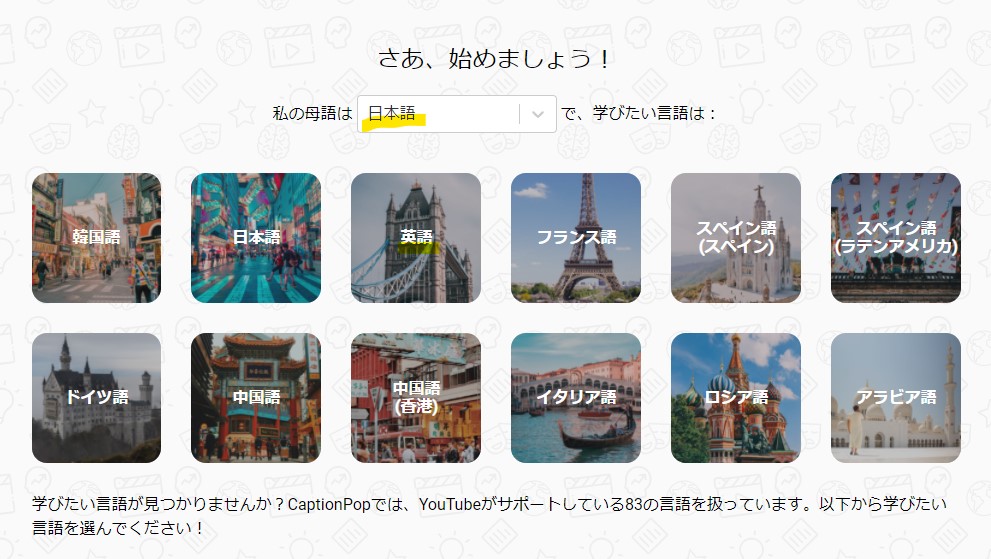This screenshot has height=559, width=991.
Task: Select the 中国語 (香港) tile
Action: (416, 398)
